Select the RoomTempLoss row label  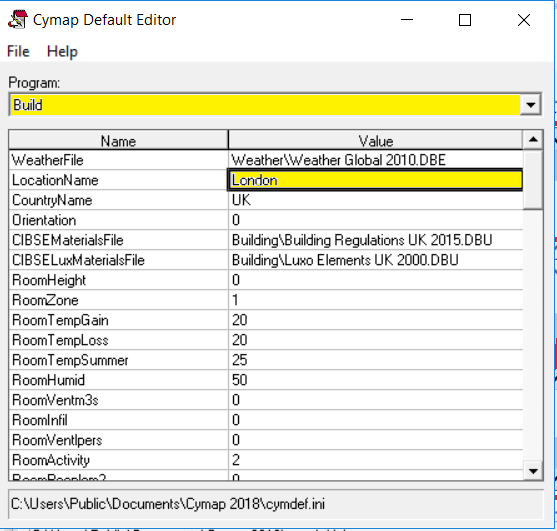click(118, 340)
